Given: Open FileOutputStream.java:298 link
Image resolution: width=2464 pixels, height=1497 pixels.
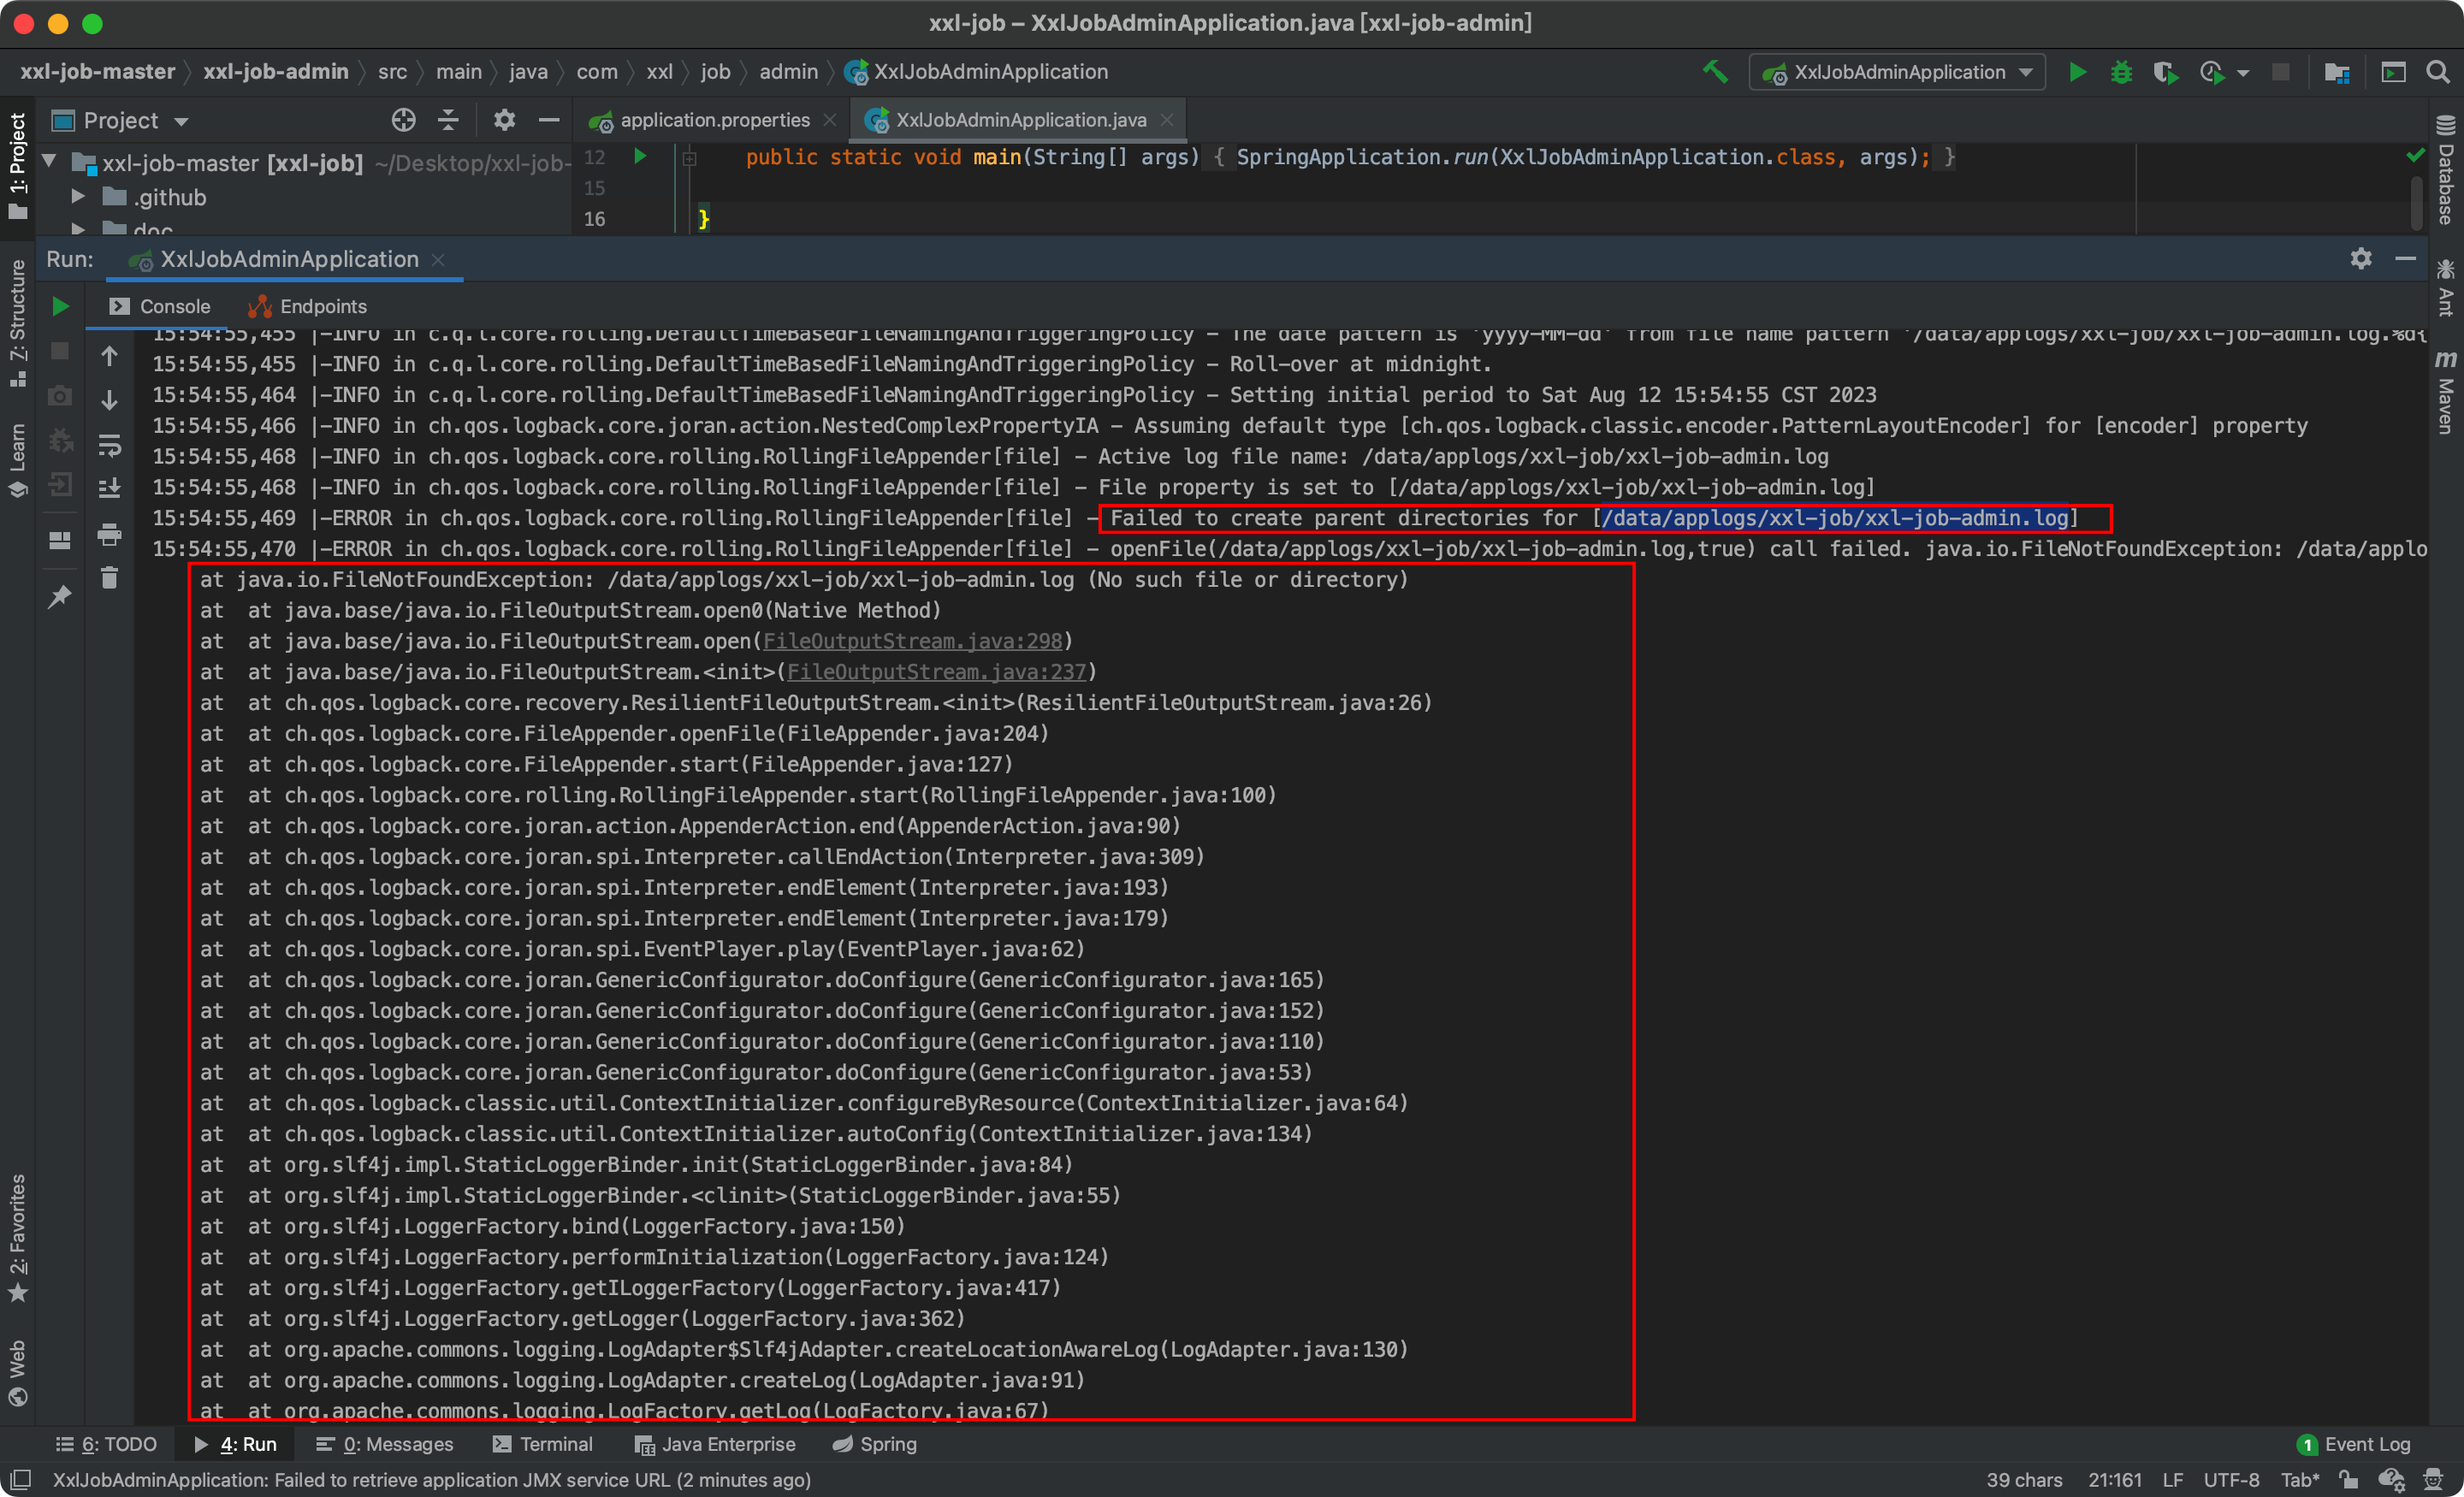Looking at the screenshot, I should click(x=912, y=641).
